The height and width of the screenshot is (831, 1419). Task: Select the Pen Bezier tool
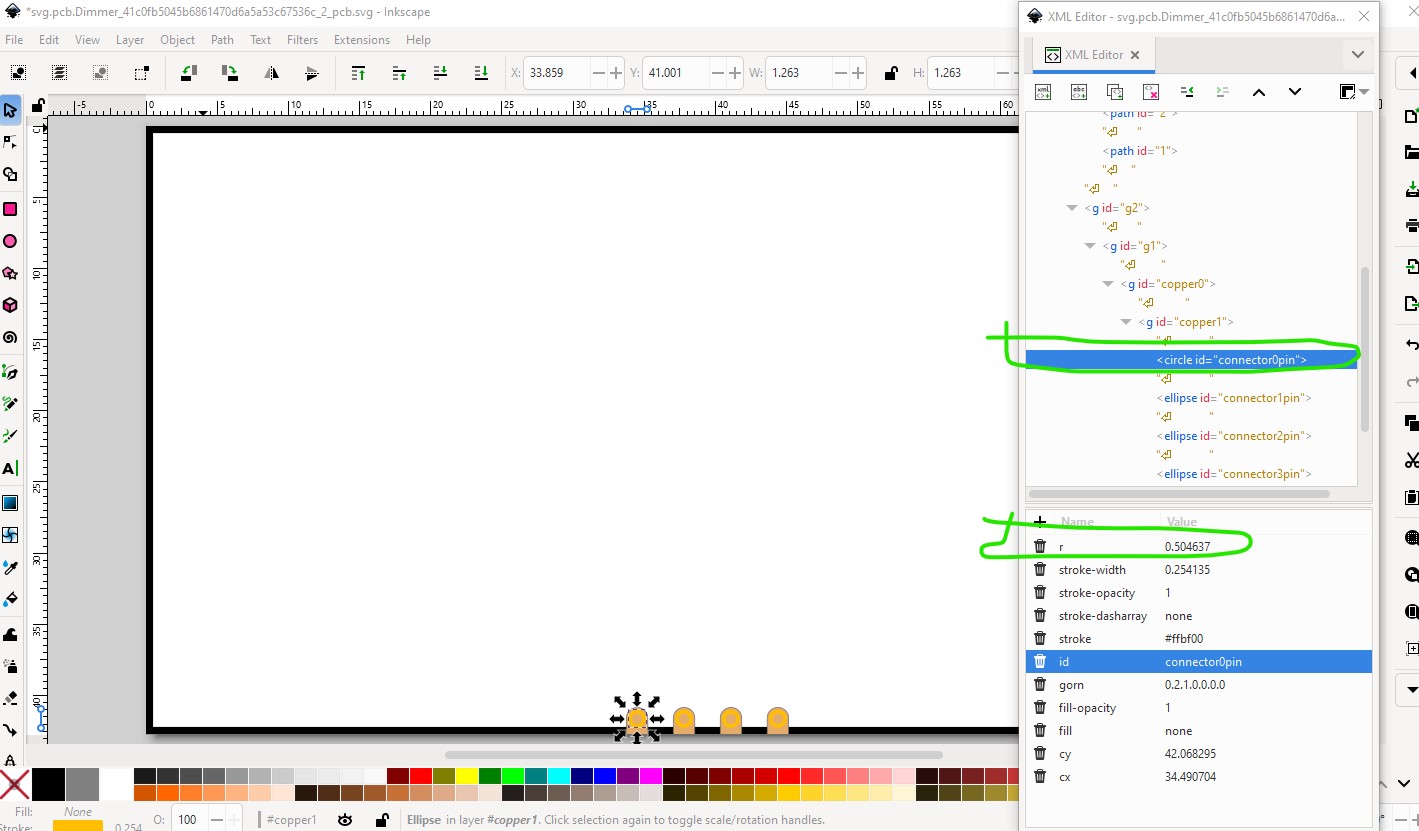coord(10,372)
